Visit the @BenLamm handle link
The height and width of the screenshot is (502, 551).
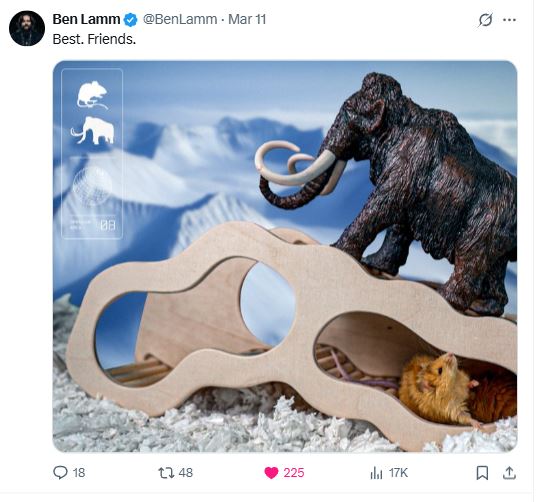pos(180,19)
